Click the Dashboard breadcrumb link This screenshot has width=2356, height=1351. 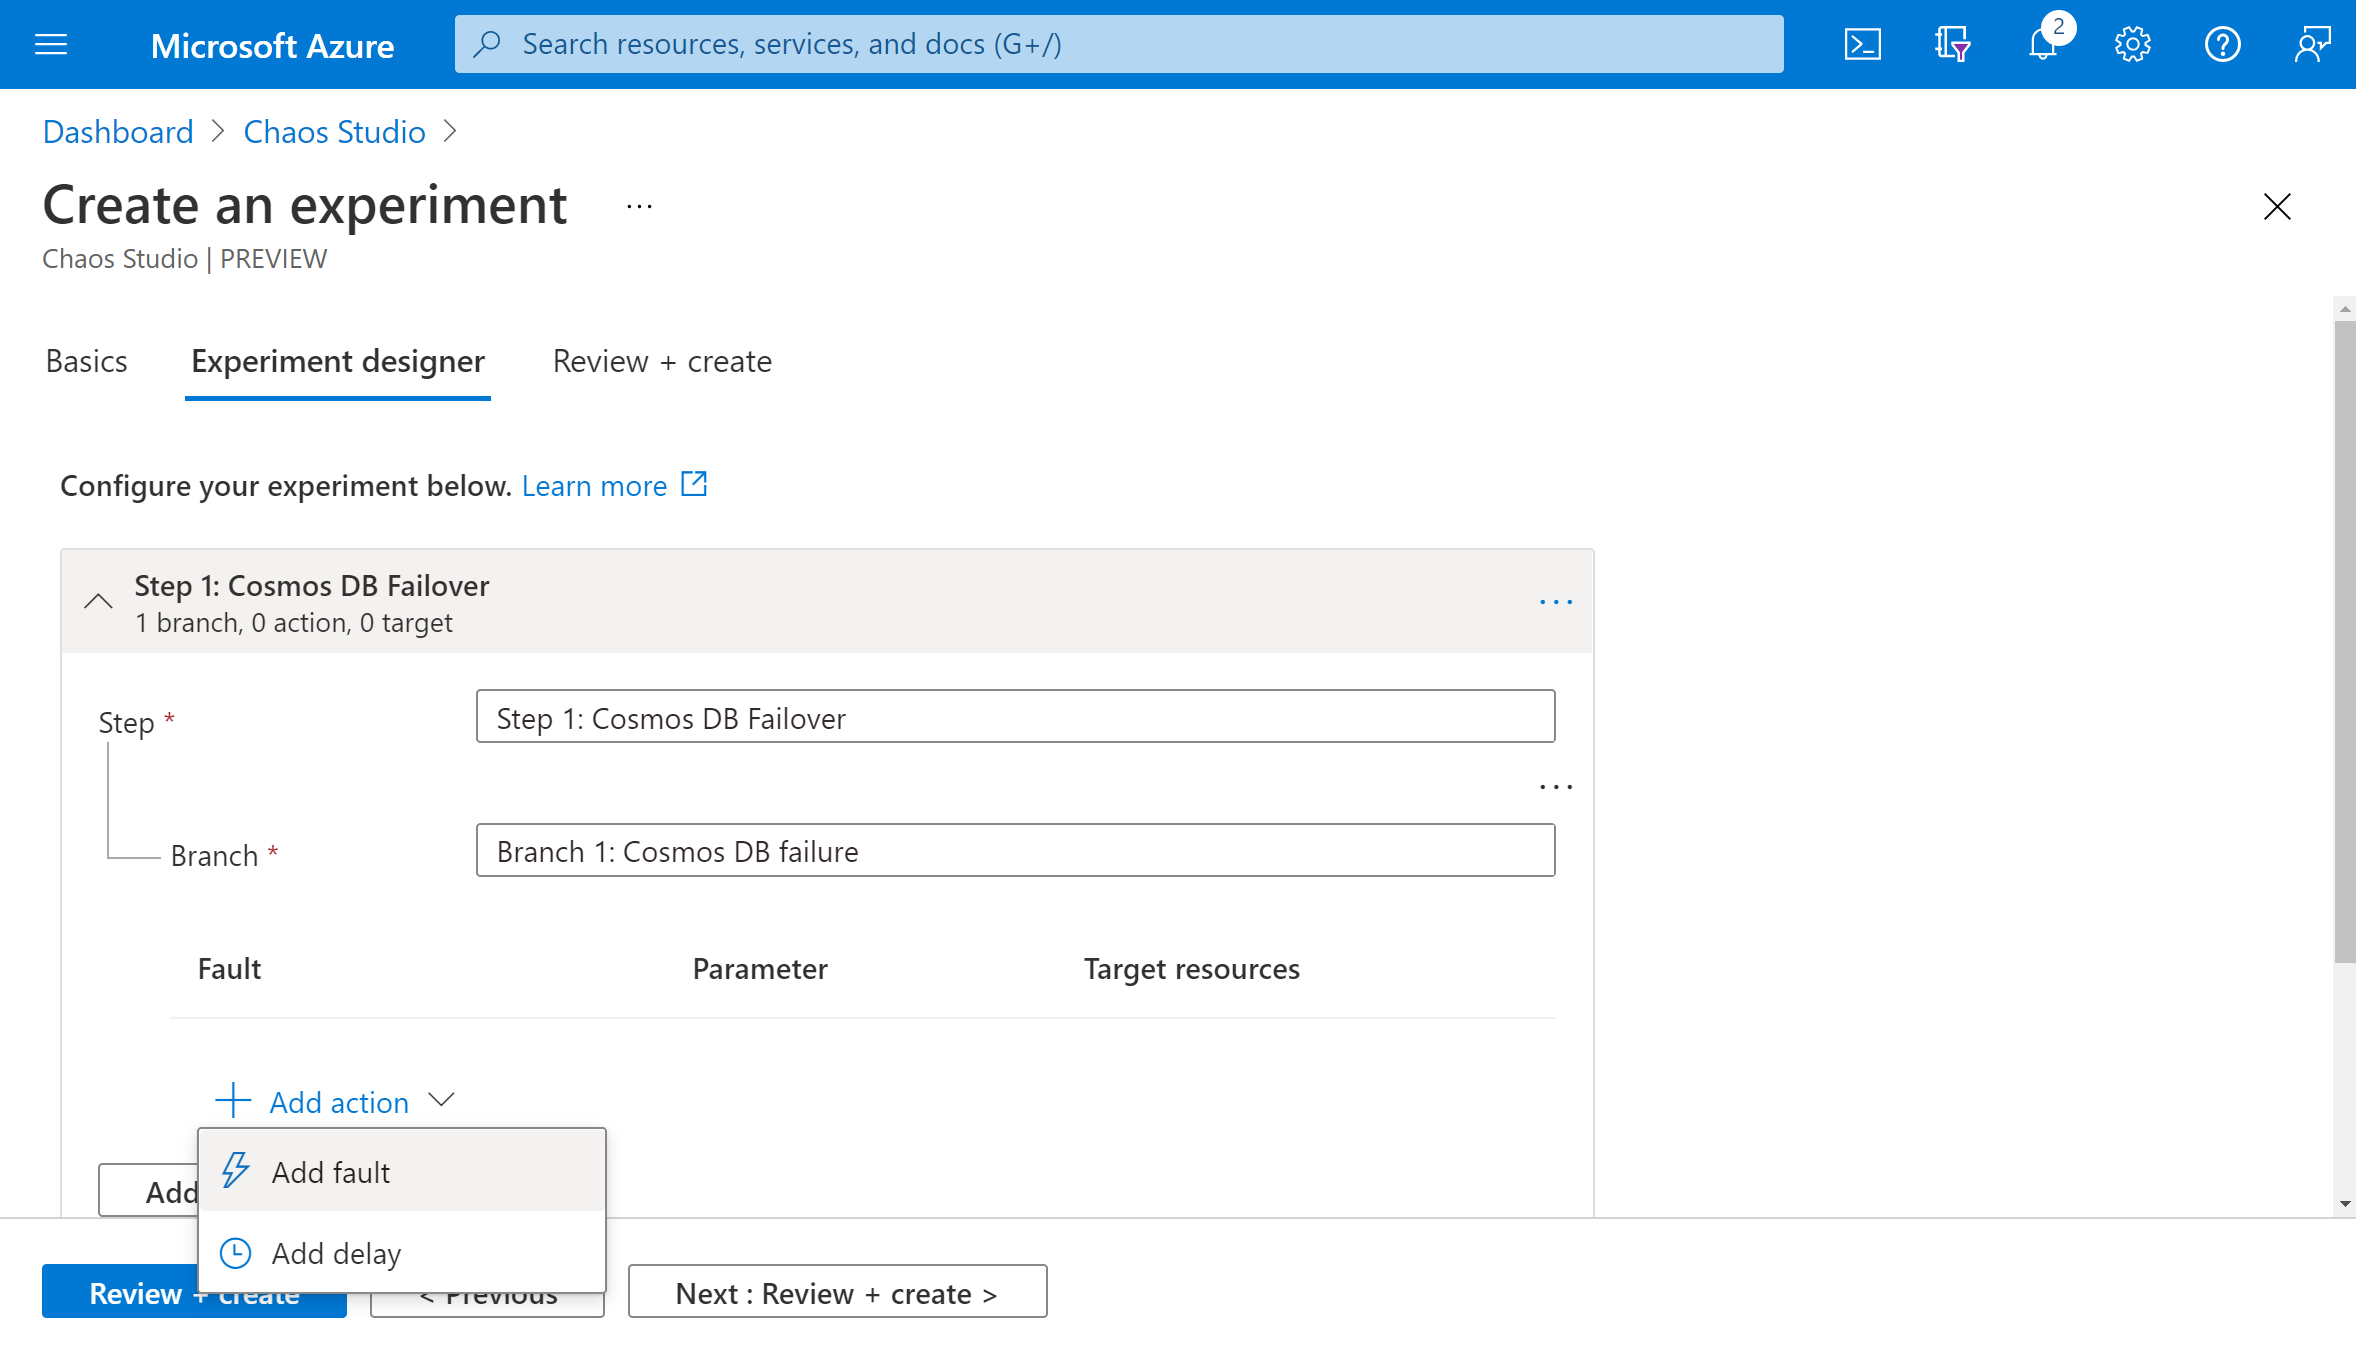[117, 131]
